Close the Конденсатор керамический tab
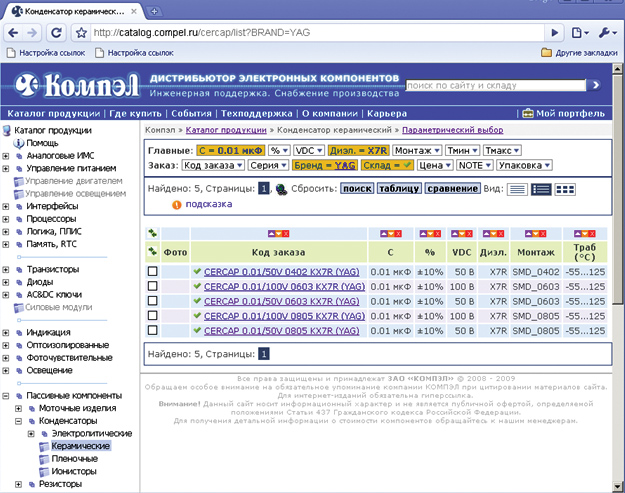The image size is (625, 493). coord(134,12)
